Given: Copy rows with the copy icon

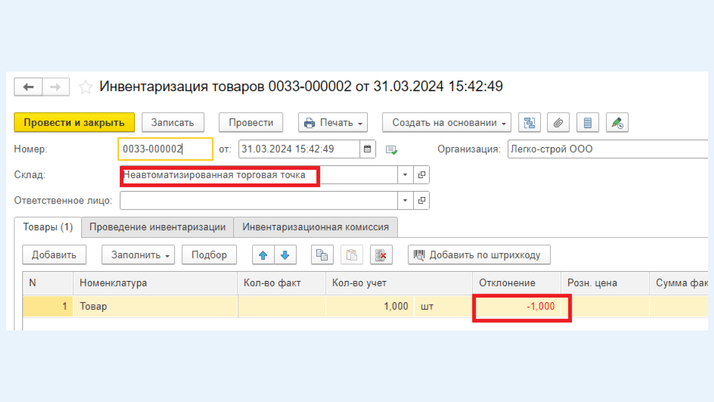Looking at the screenshot, I should coord(322,255).
